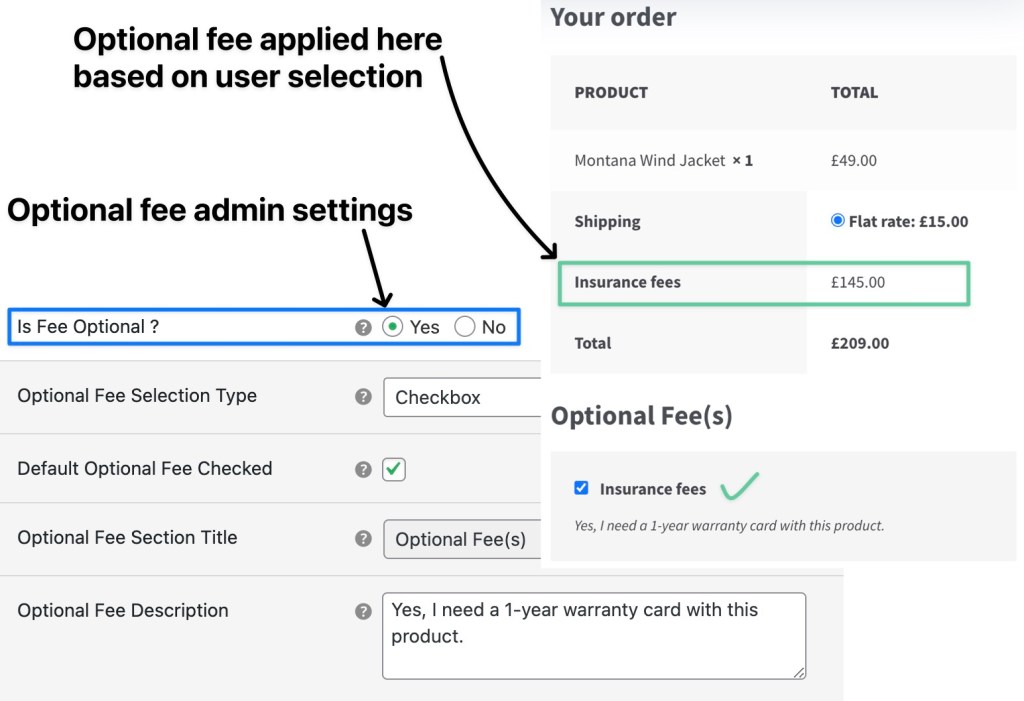Select Yes for Is Fee Optional
1024x701 pixels.
[392, 327]
